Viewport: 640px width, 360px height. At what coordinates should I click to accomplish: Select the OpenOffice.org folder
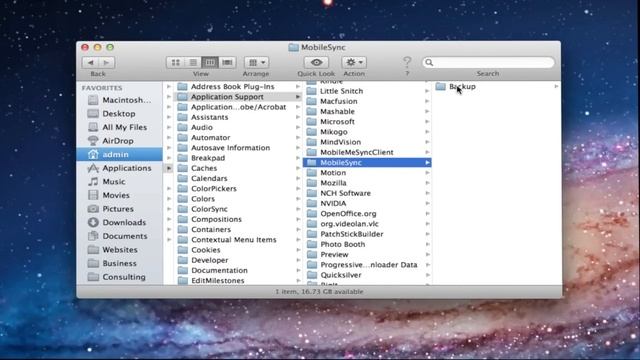[367, 213]
